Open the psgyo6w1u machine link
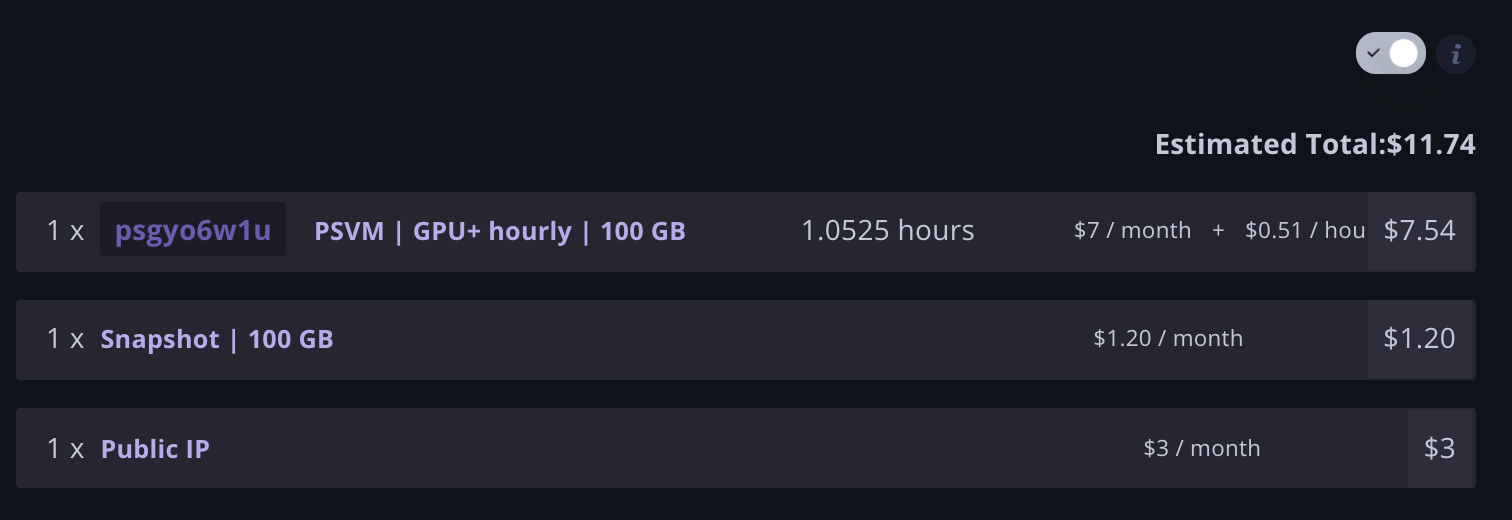The height and width of the screenshot is (520, 1512). 193,230
